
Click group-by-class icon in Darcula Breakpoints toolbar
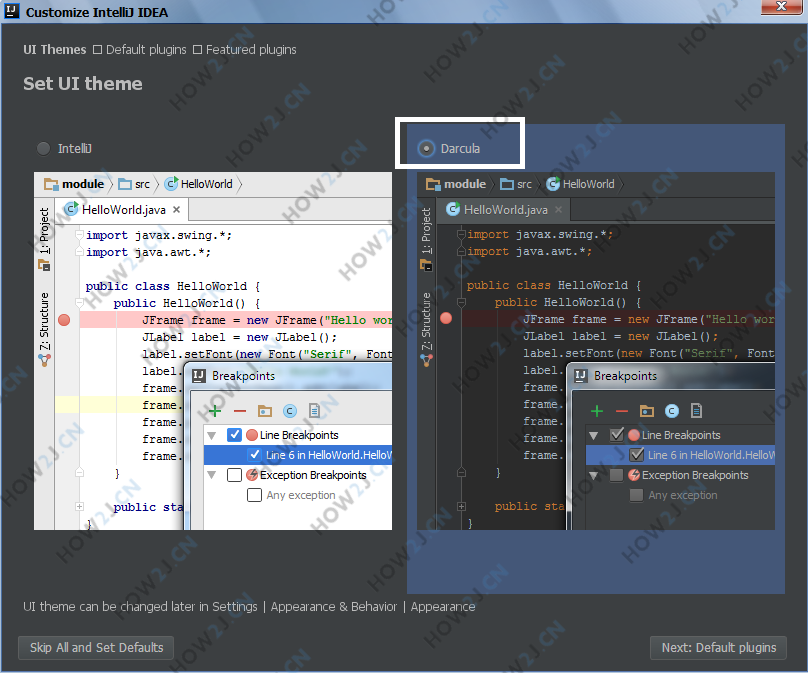pyautogui.click(x=671, y=411)
